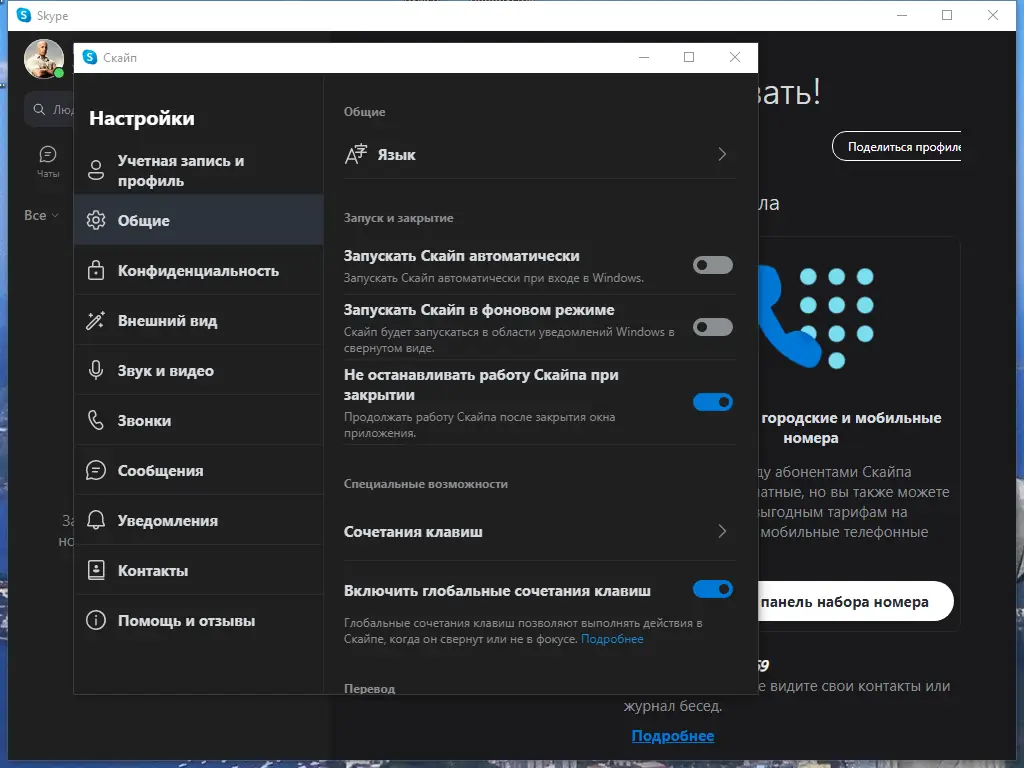Expand the 'Сочетания клавиш' chevron arrow
The width and height of the screenshot is (1024, 768).
point(722,532)
